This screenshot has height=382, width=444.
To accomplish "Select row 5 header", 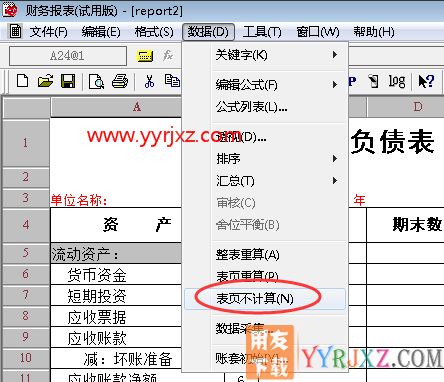I will tap(26, 253).
